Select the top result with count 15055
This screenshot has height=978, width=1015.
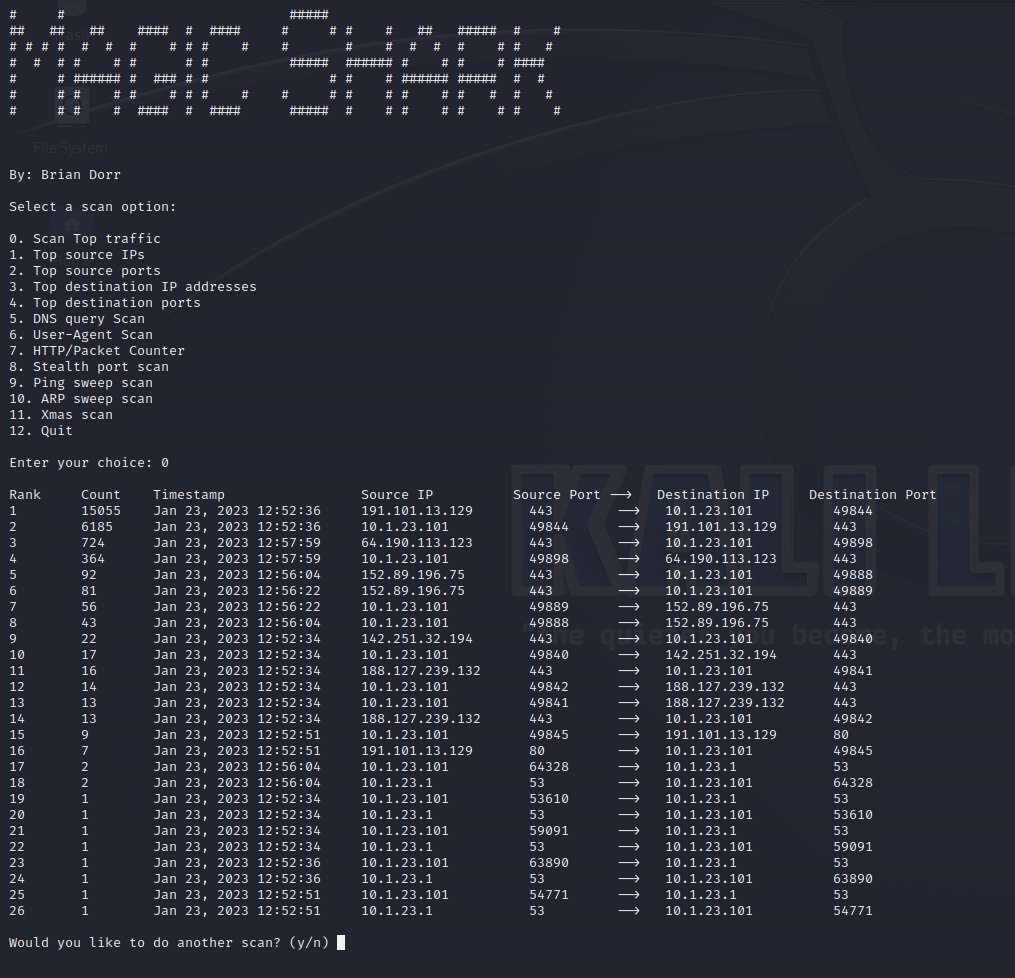click(x=100, y=510)
